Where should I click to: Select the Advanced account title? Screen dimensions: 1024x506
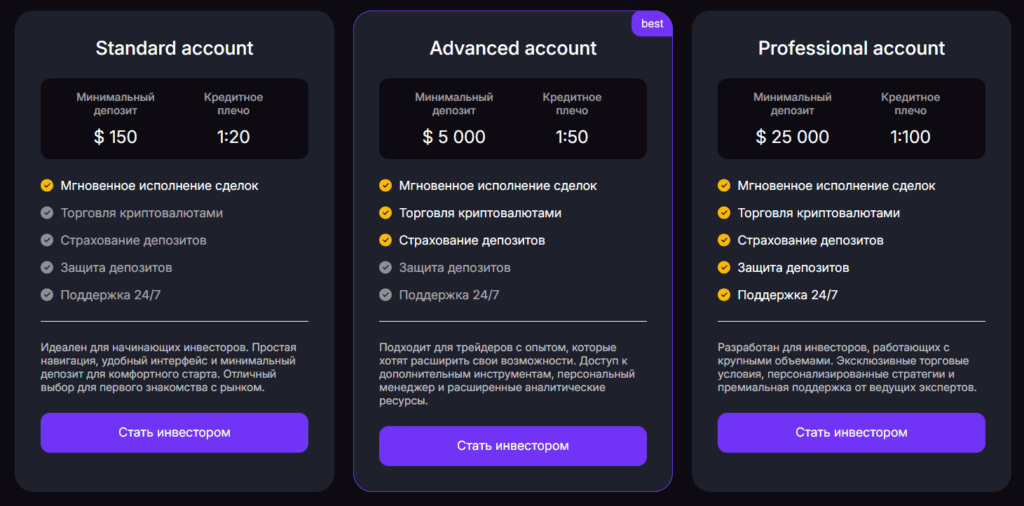pyautogui.click(x=513, y=48)
